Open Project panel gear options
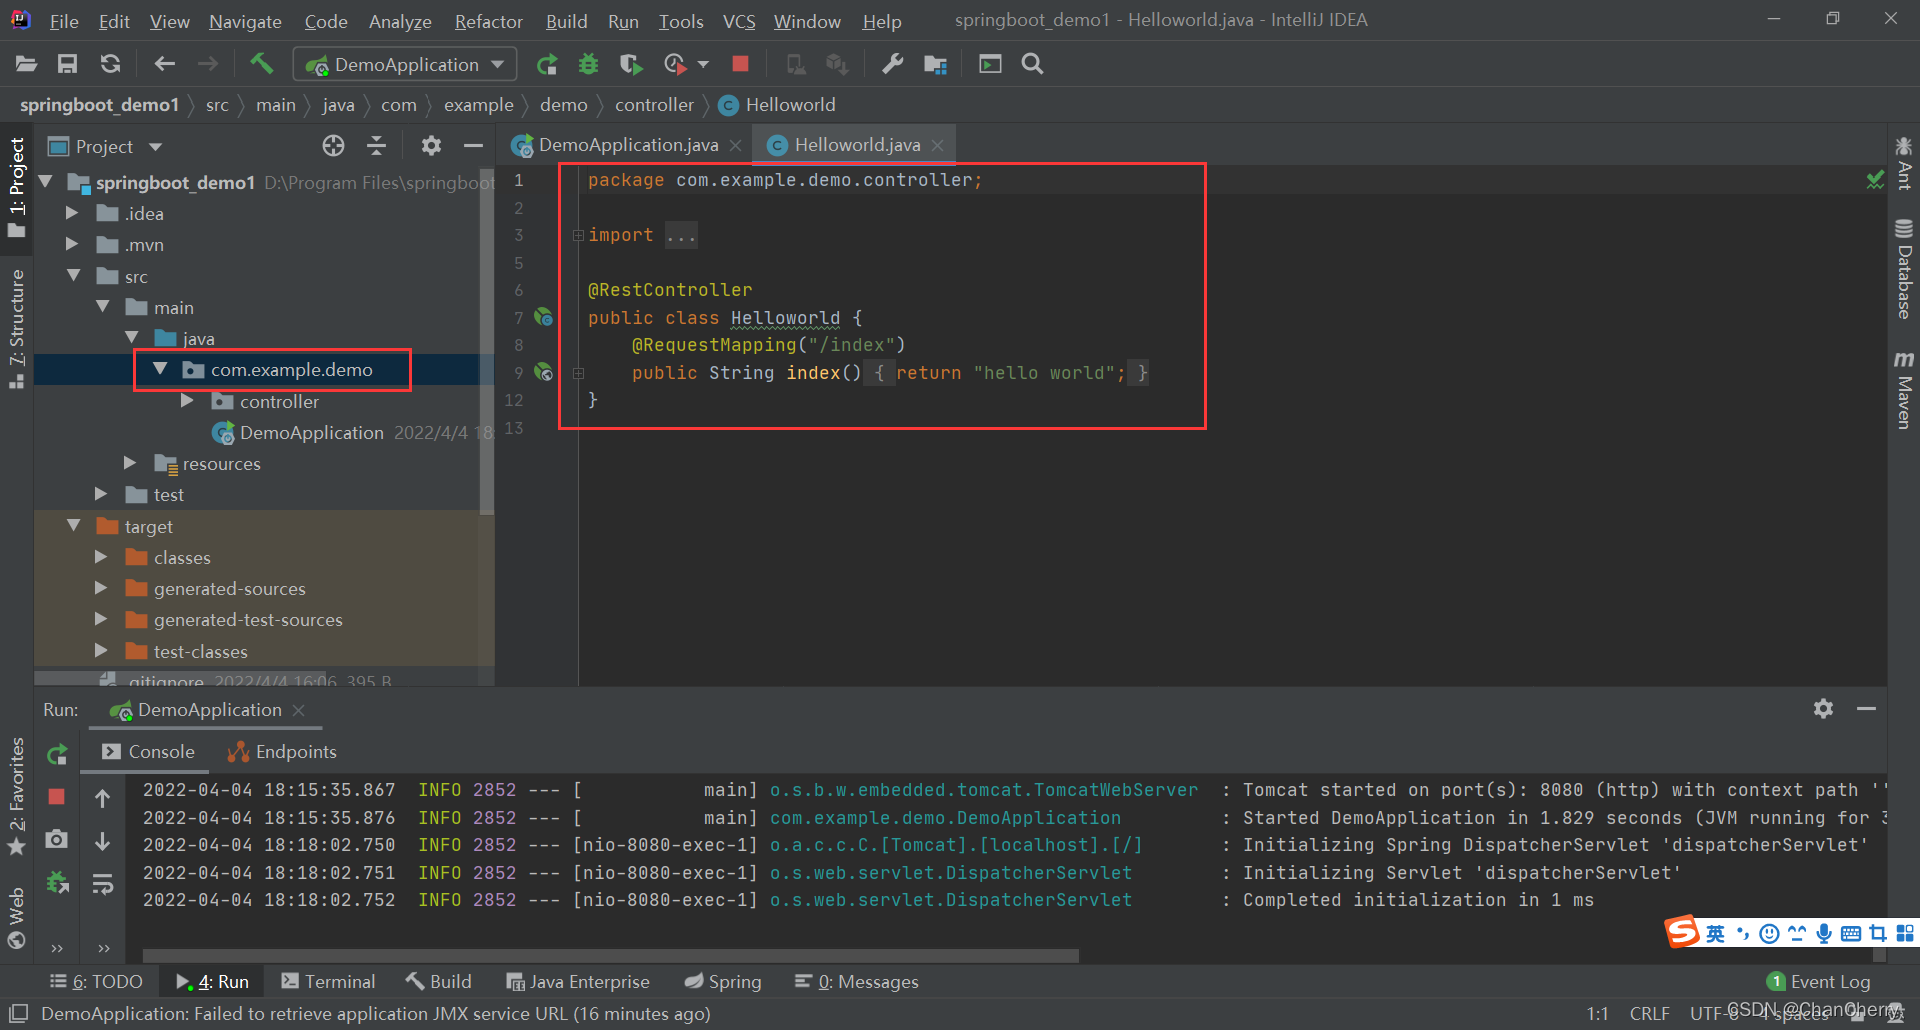 [x=431, y=146]
